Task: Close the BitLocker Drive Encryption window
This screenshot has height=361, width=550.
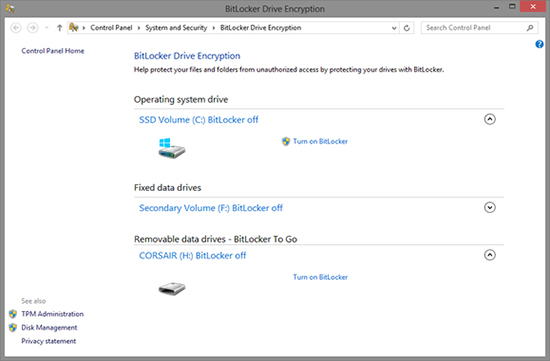Action: (x=533, y=7)
